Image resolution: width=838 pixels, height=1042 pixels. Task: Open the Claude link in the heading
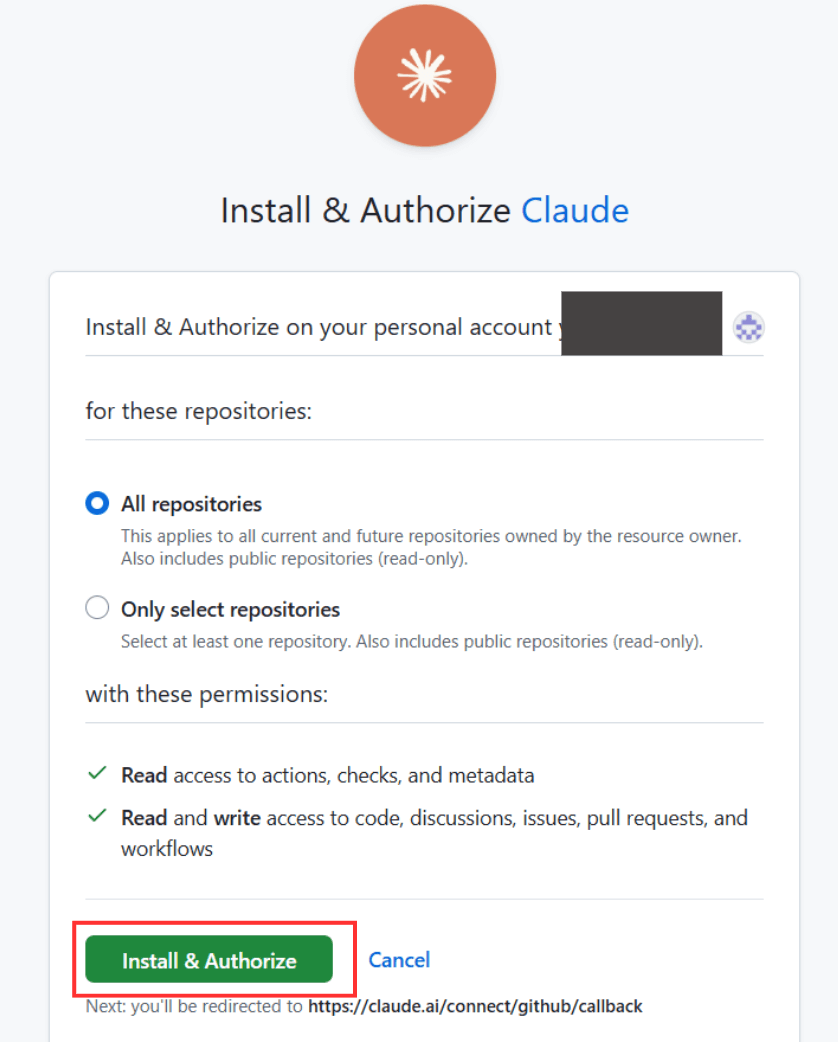(575, 211)
